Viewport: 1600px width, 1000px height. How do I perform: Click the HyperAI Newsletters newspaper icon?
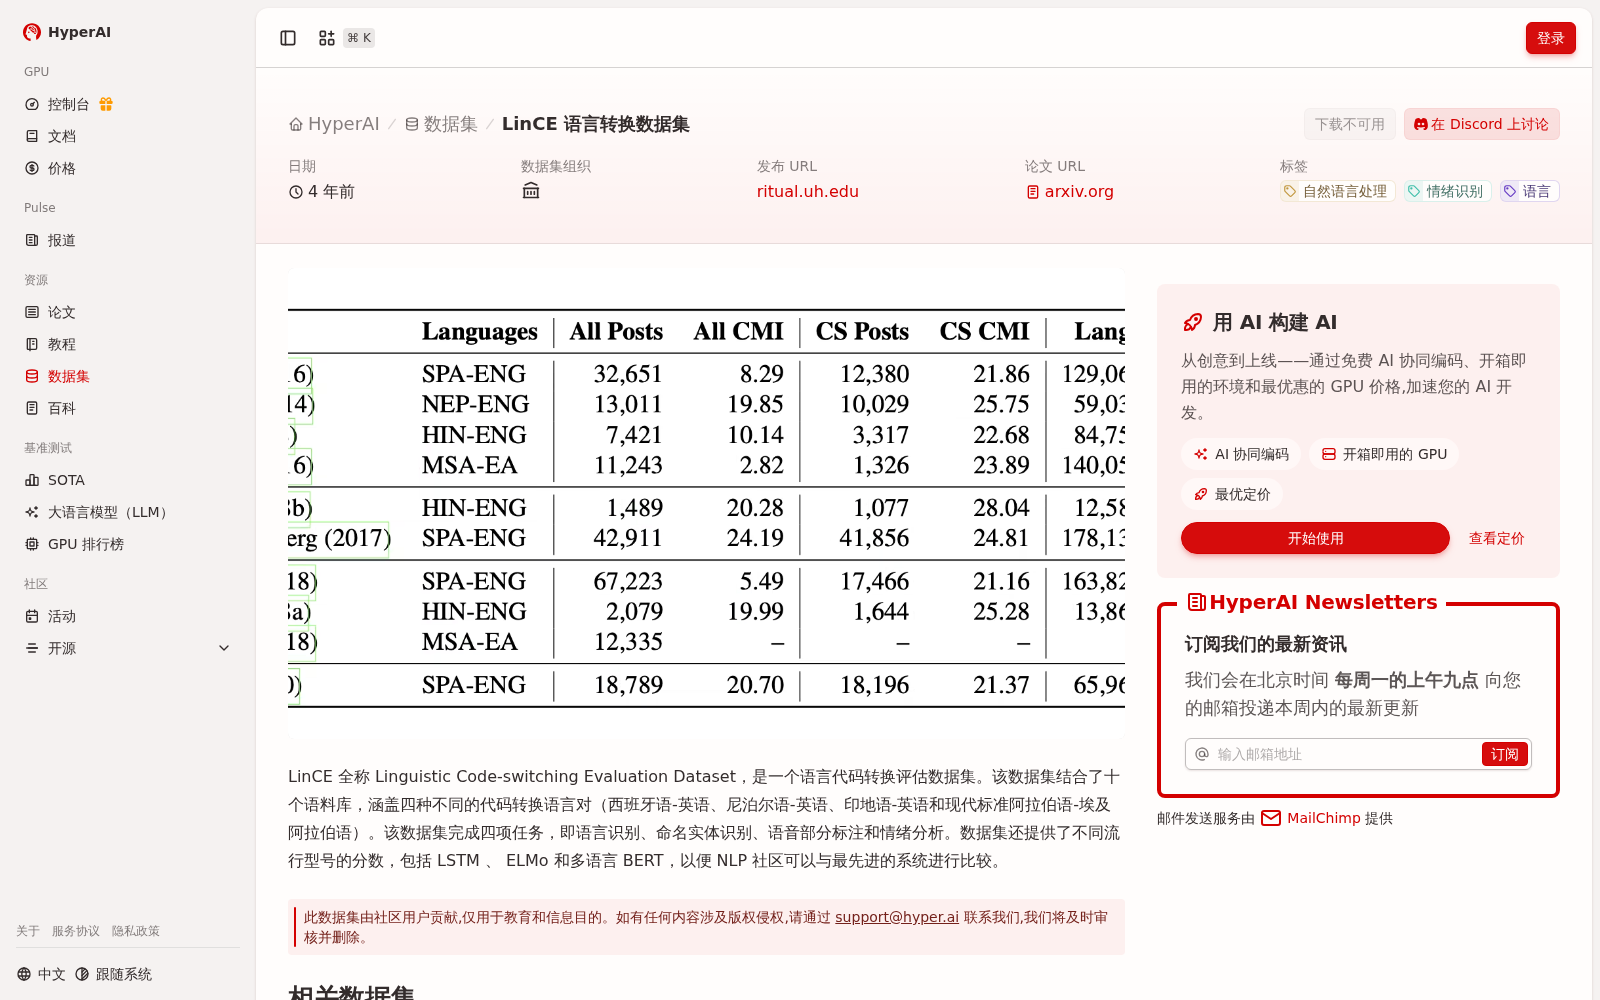pos(1196,602)
